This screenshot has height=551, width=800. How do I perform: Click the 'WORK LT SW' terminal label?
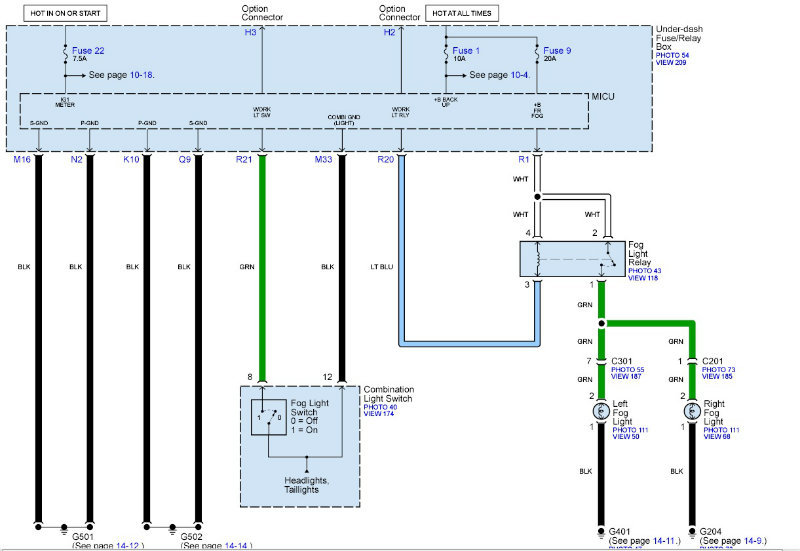click(x=262, y=112)
